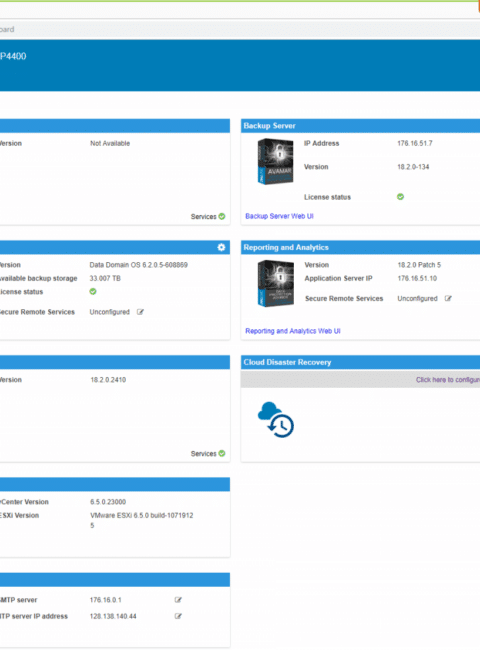The image size is (480, 650).
Task: Select SMTP server value 176.16.0.1
Action: (x=105, y=600)
